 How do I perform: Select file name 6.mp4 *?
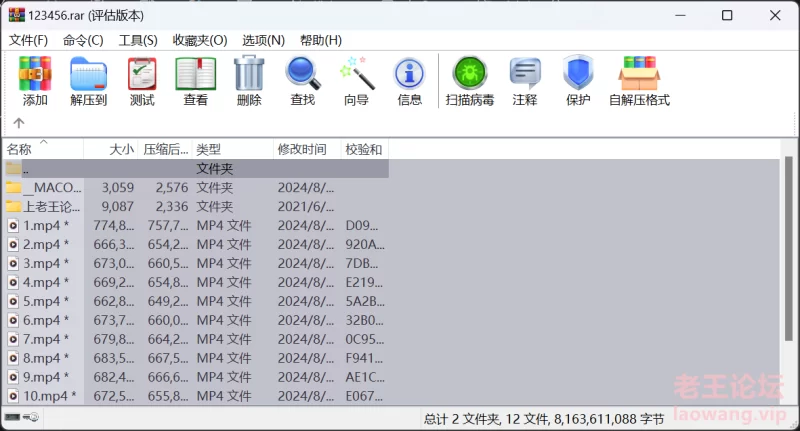(x=46, y=320)
